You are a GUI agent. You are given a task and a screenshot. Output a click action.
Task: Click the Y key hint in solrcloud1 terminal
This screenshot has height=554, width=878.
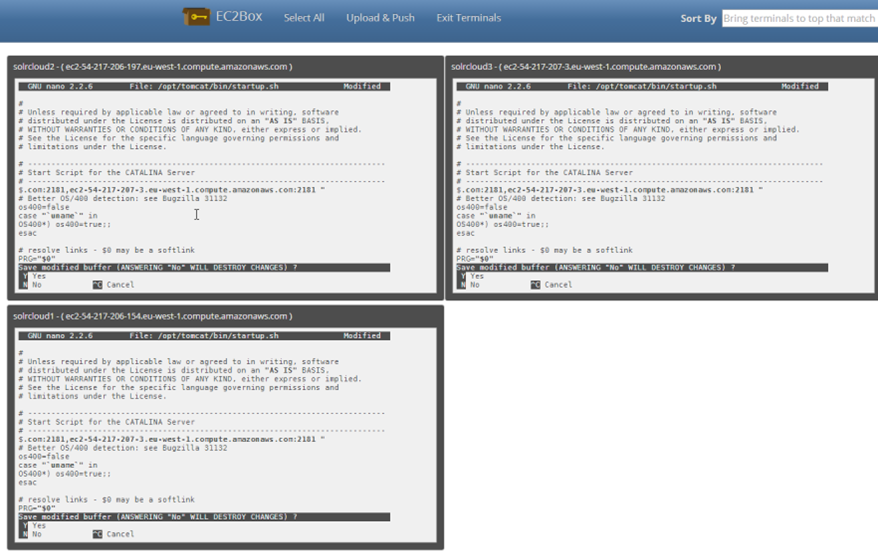click(25, 525)
